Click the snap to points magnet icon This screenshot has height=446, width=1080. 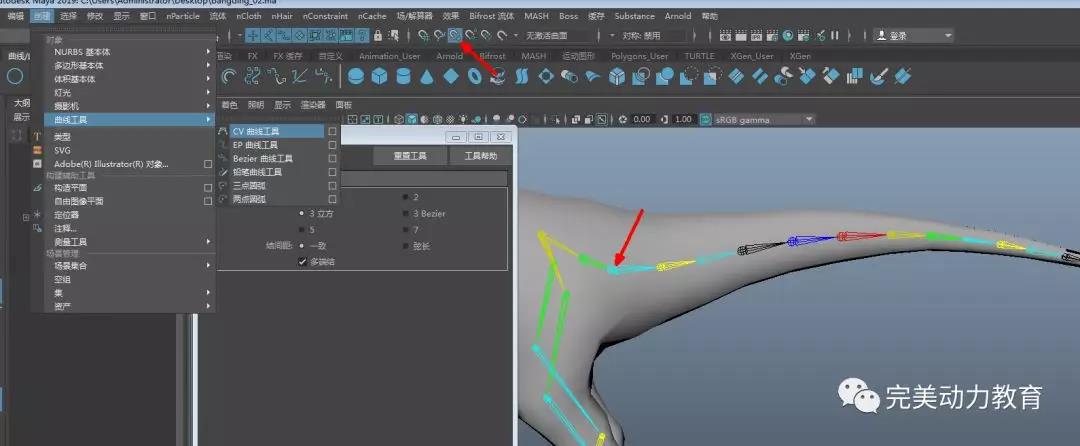click(456, 35)
